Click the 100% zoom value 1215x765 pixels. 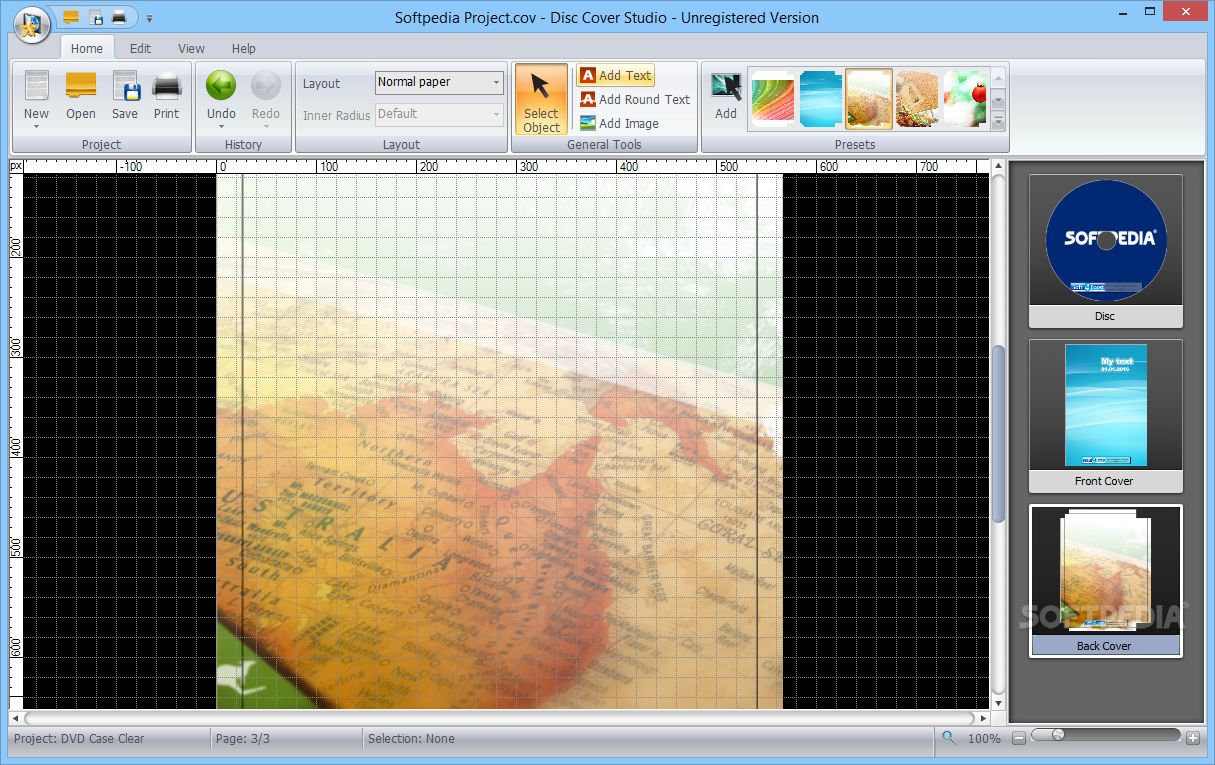(984, 739)
